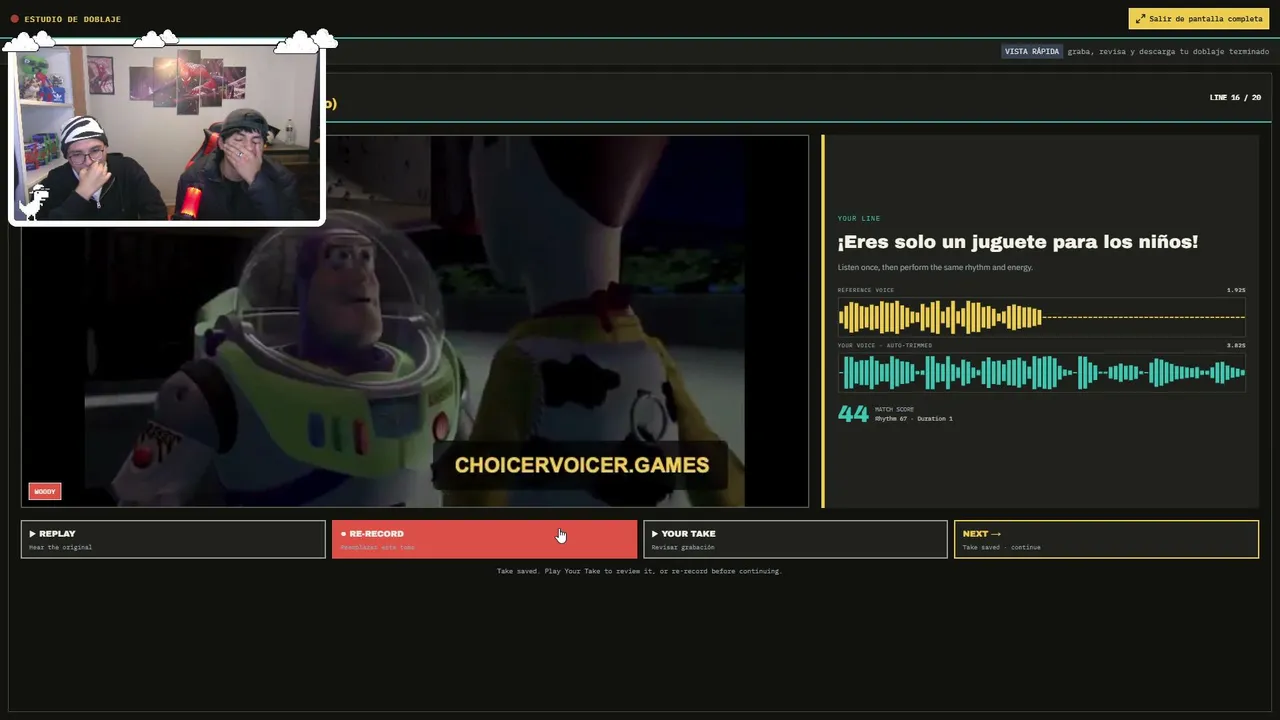Viewport: 1280px width, 720px height.
Task: Continue with the yellow Next button
Action: (x=1106, y=539)
